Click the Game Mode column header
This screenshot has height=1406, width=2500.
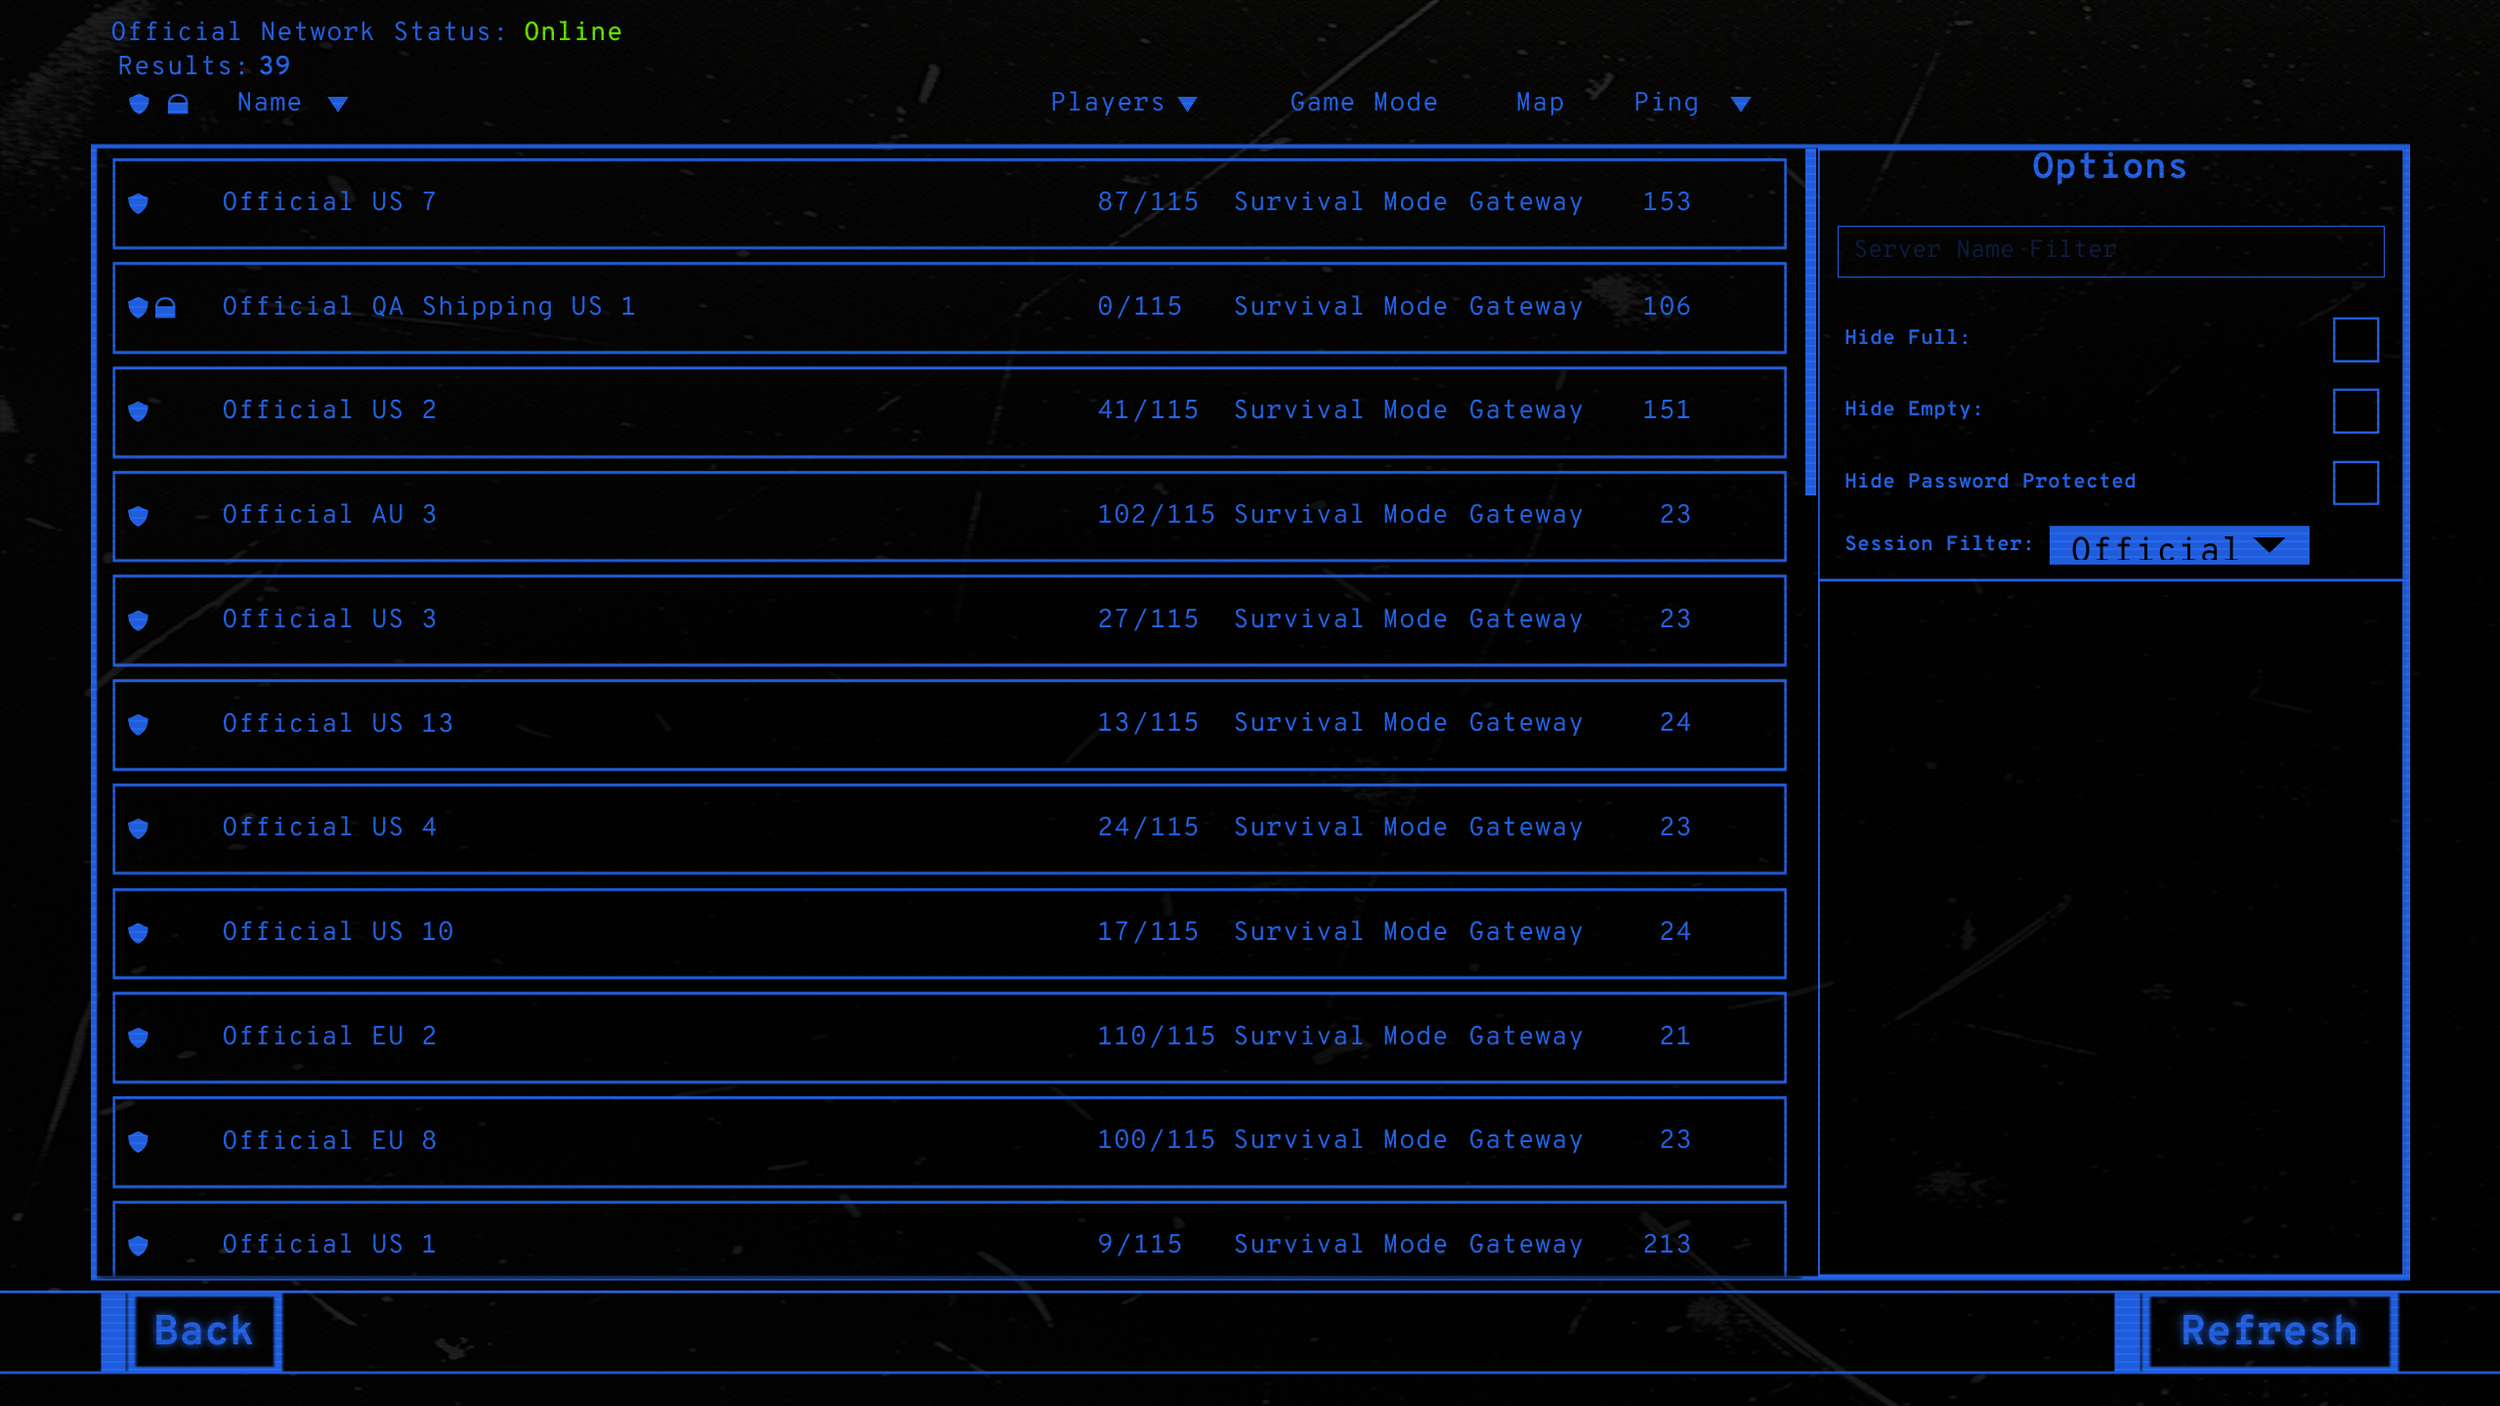click(1363, 102)
